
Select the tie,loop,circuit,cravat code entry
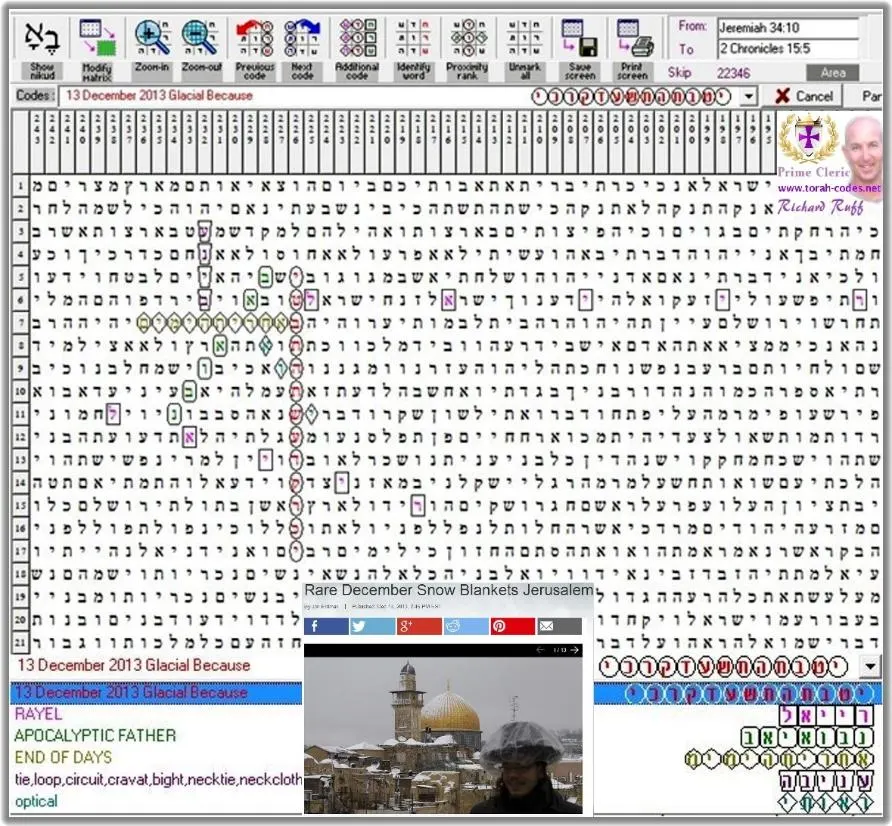158,779
